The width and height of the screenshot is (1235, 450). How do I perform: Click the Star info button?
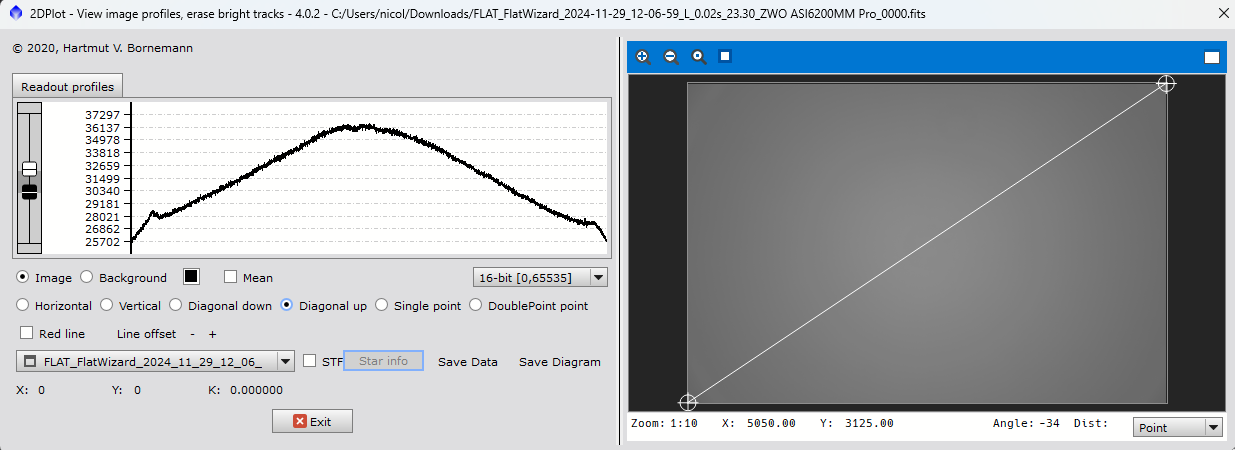point(383,361)
